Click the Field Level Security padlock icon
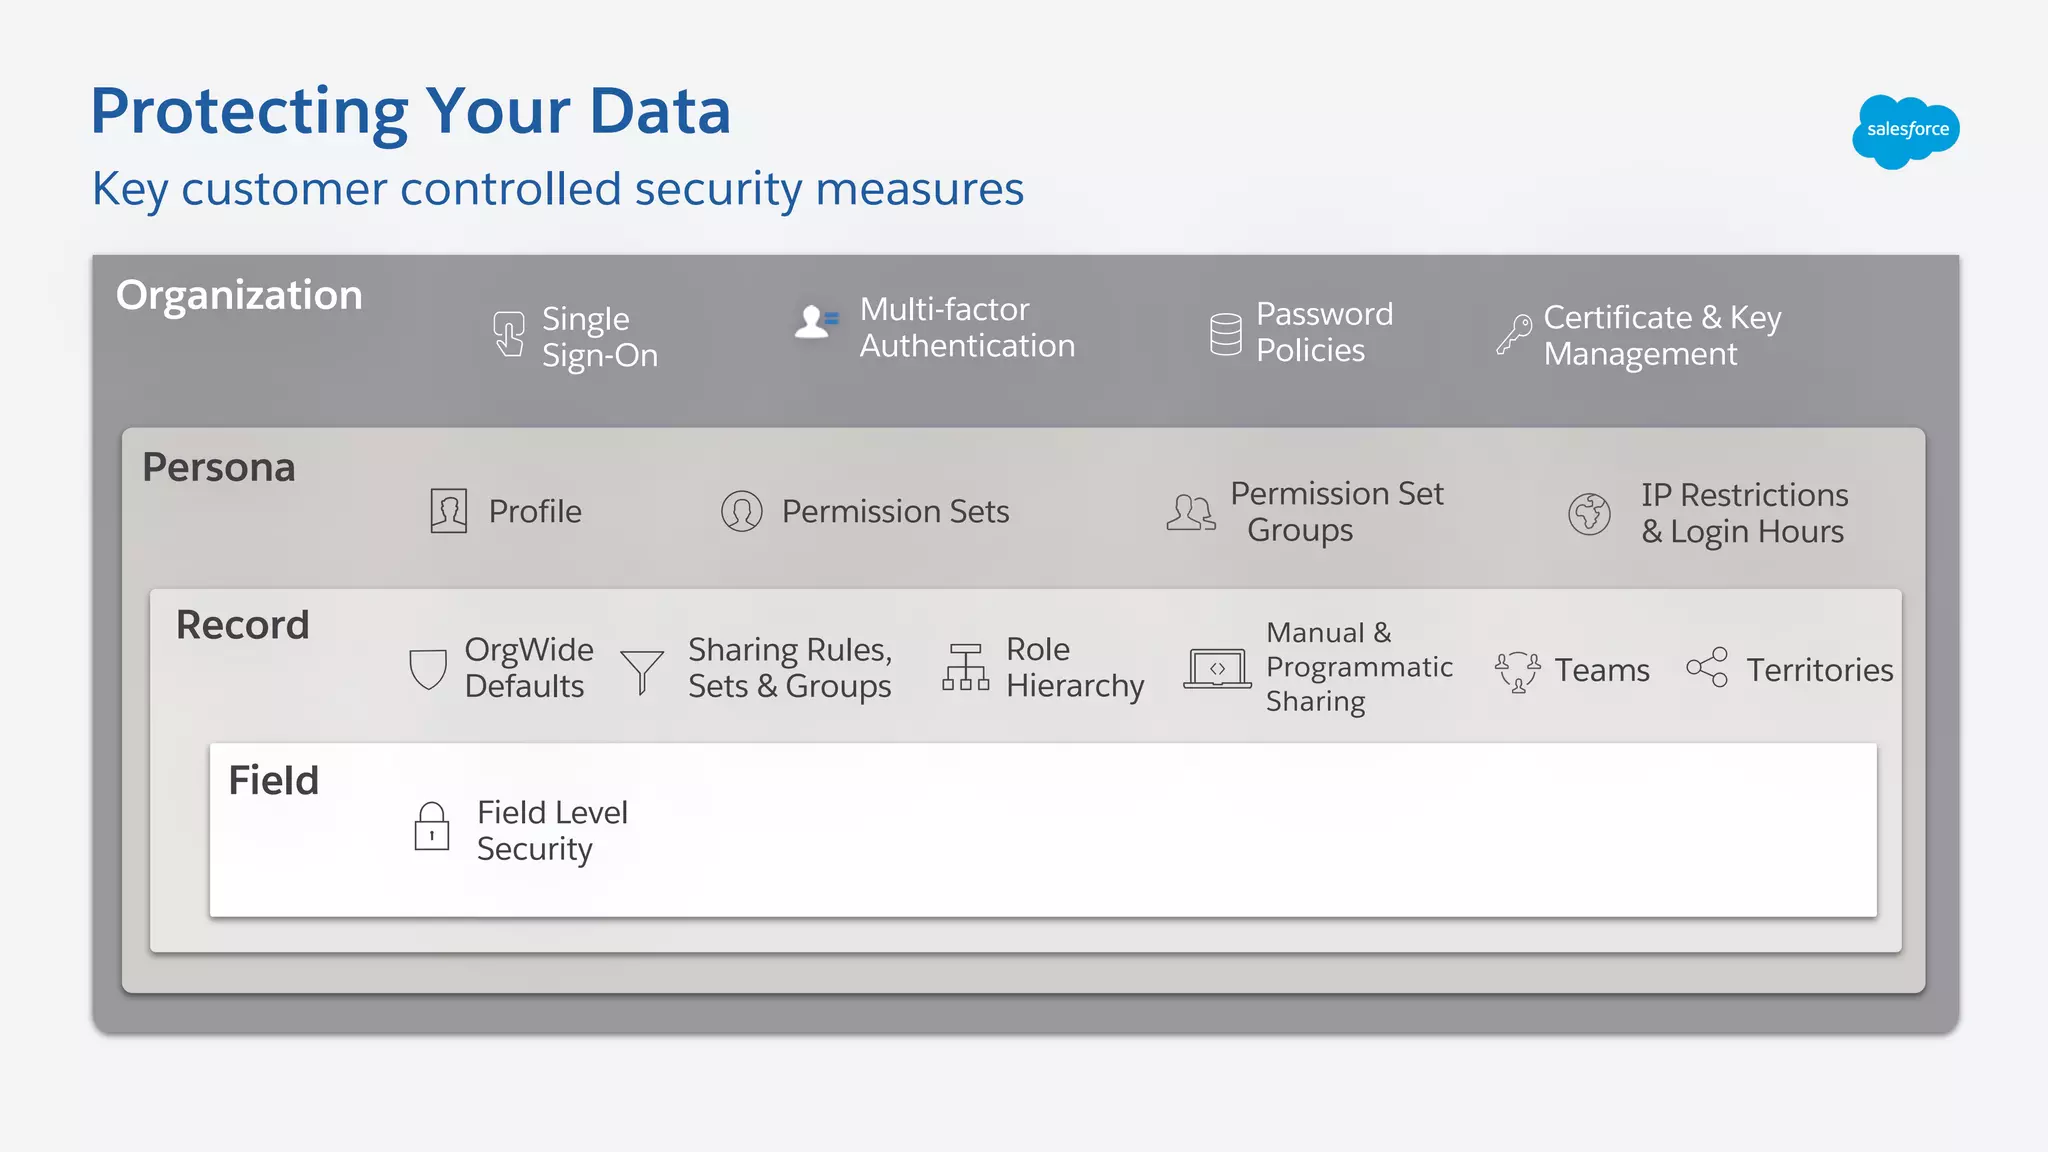This screenshot has height=1152, width=2048. tap(432, 826)
